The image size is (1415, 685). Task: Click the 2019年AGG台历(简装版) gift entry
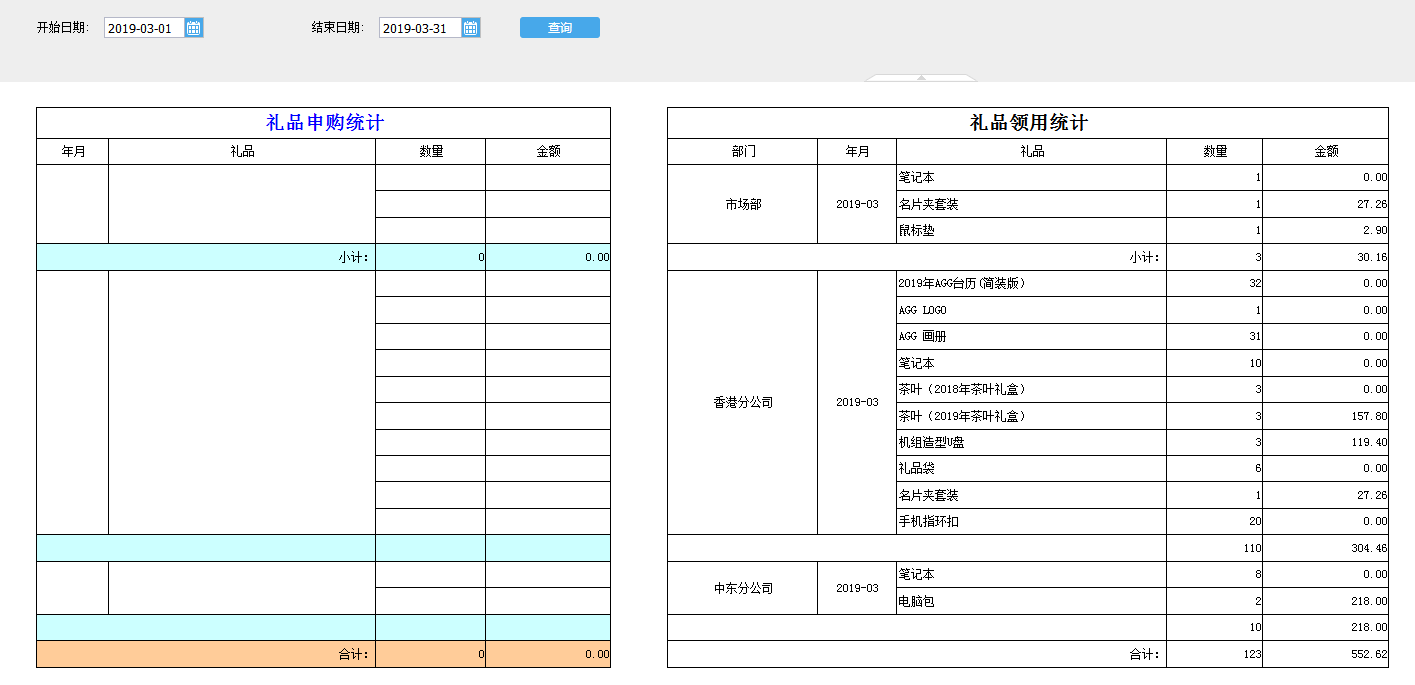[962, 283]
